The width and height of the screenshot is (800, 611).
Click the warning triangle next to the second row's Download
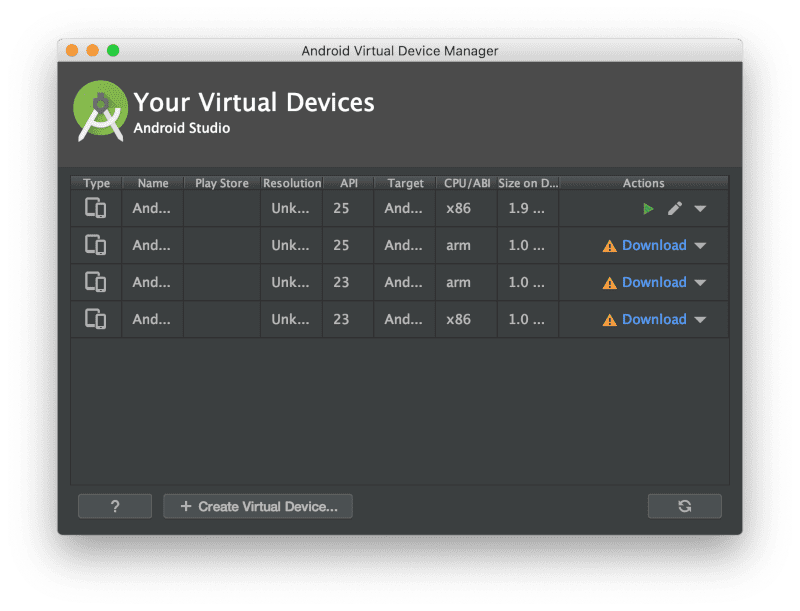click(609, 245)
